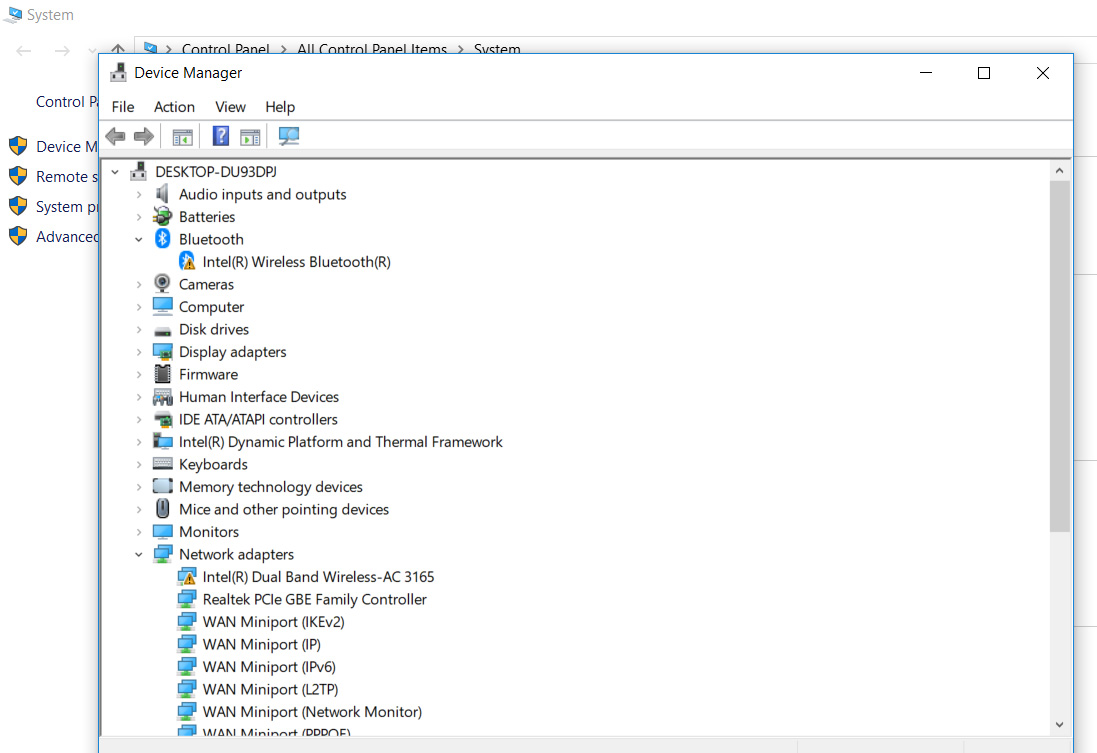Click Remote settings link in System window
Viewport: 1097px width, 753px height.
66,176
